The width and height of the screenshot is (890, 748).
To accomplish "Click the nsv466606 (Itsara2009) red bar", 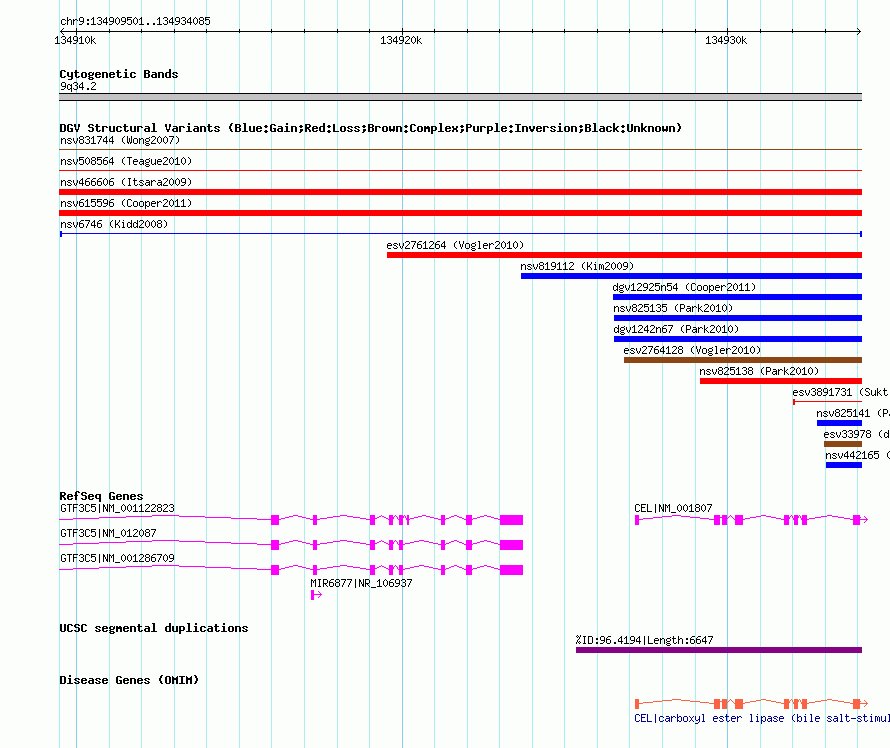I will 460,192.
